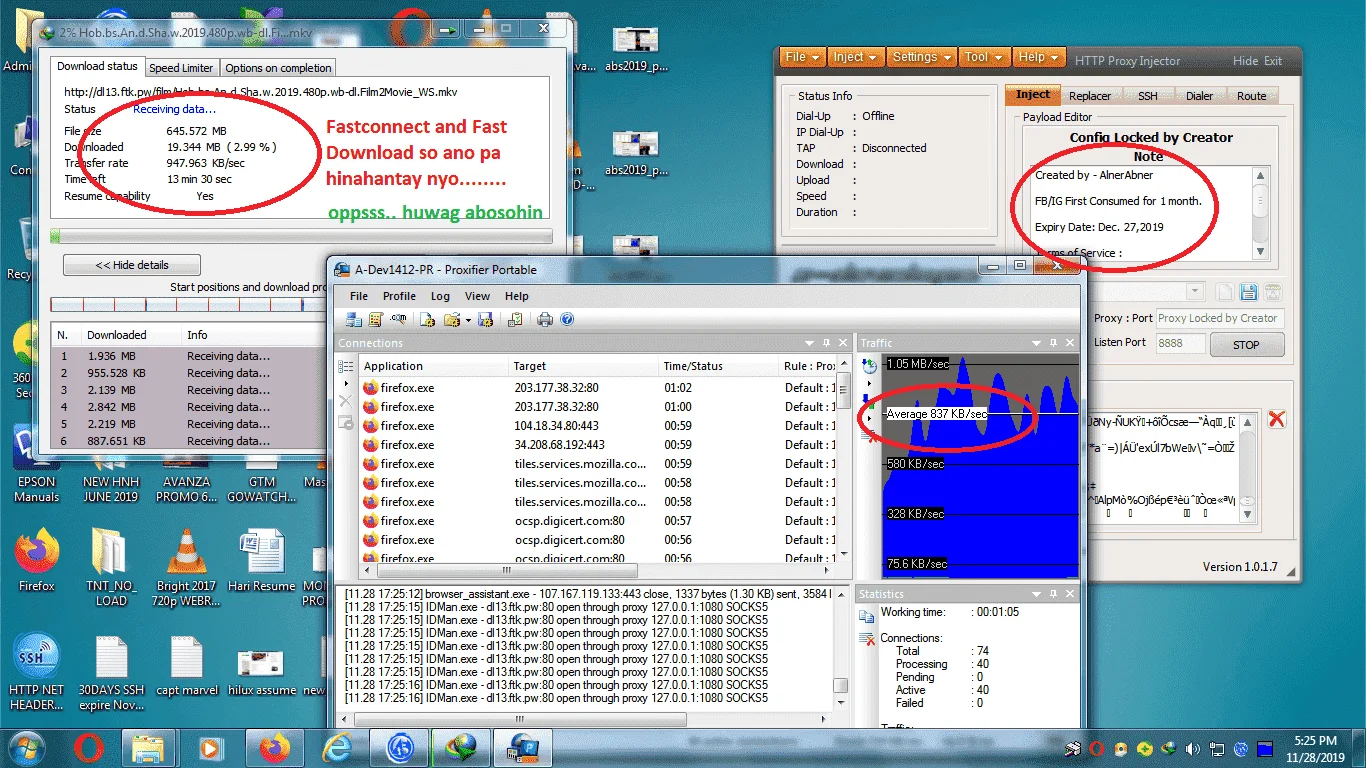Pin the Statistics pane
1366x768 pixels.
[1053, 593]
